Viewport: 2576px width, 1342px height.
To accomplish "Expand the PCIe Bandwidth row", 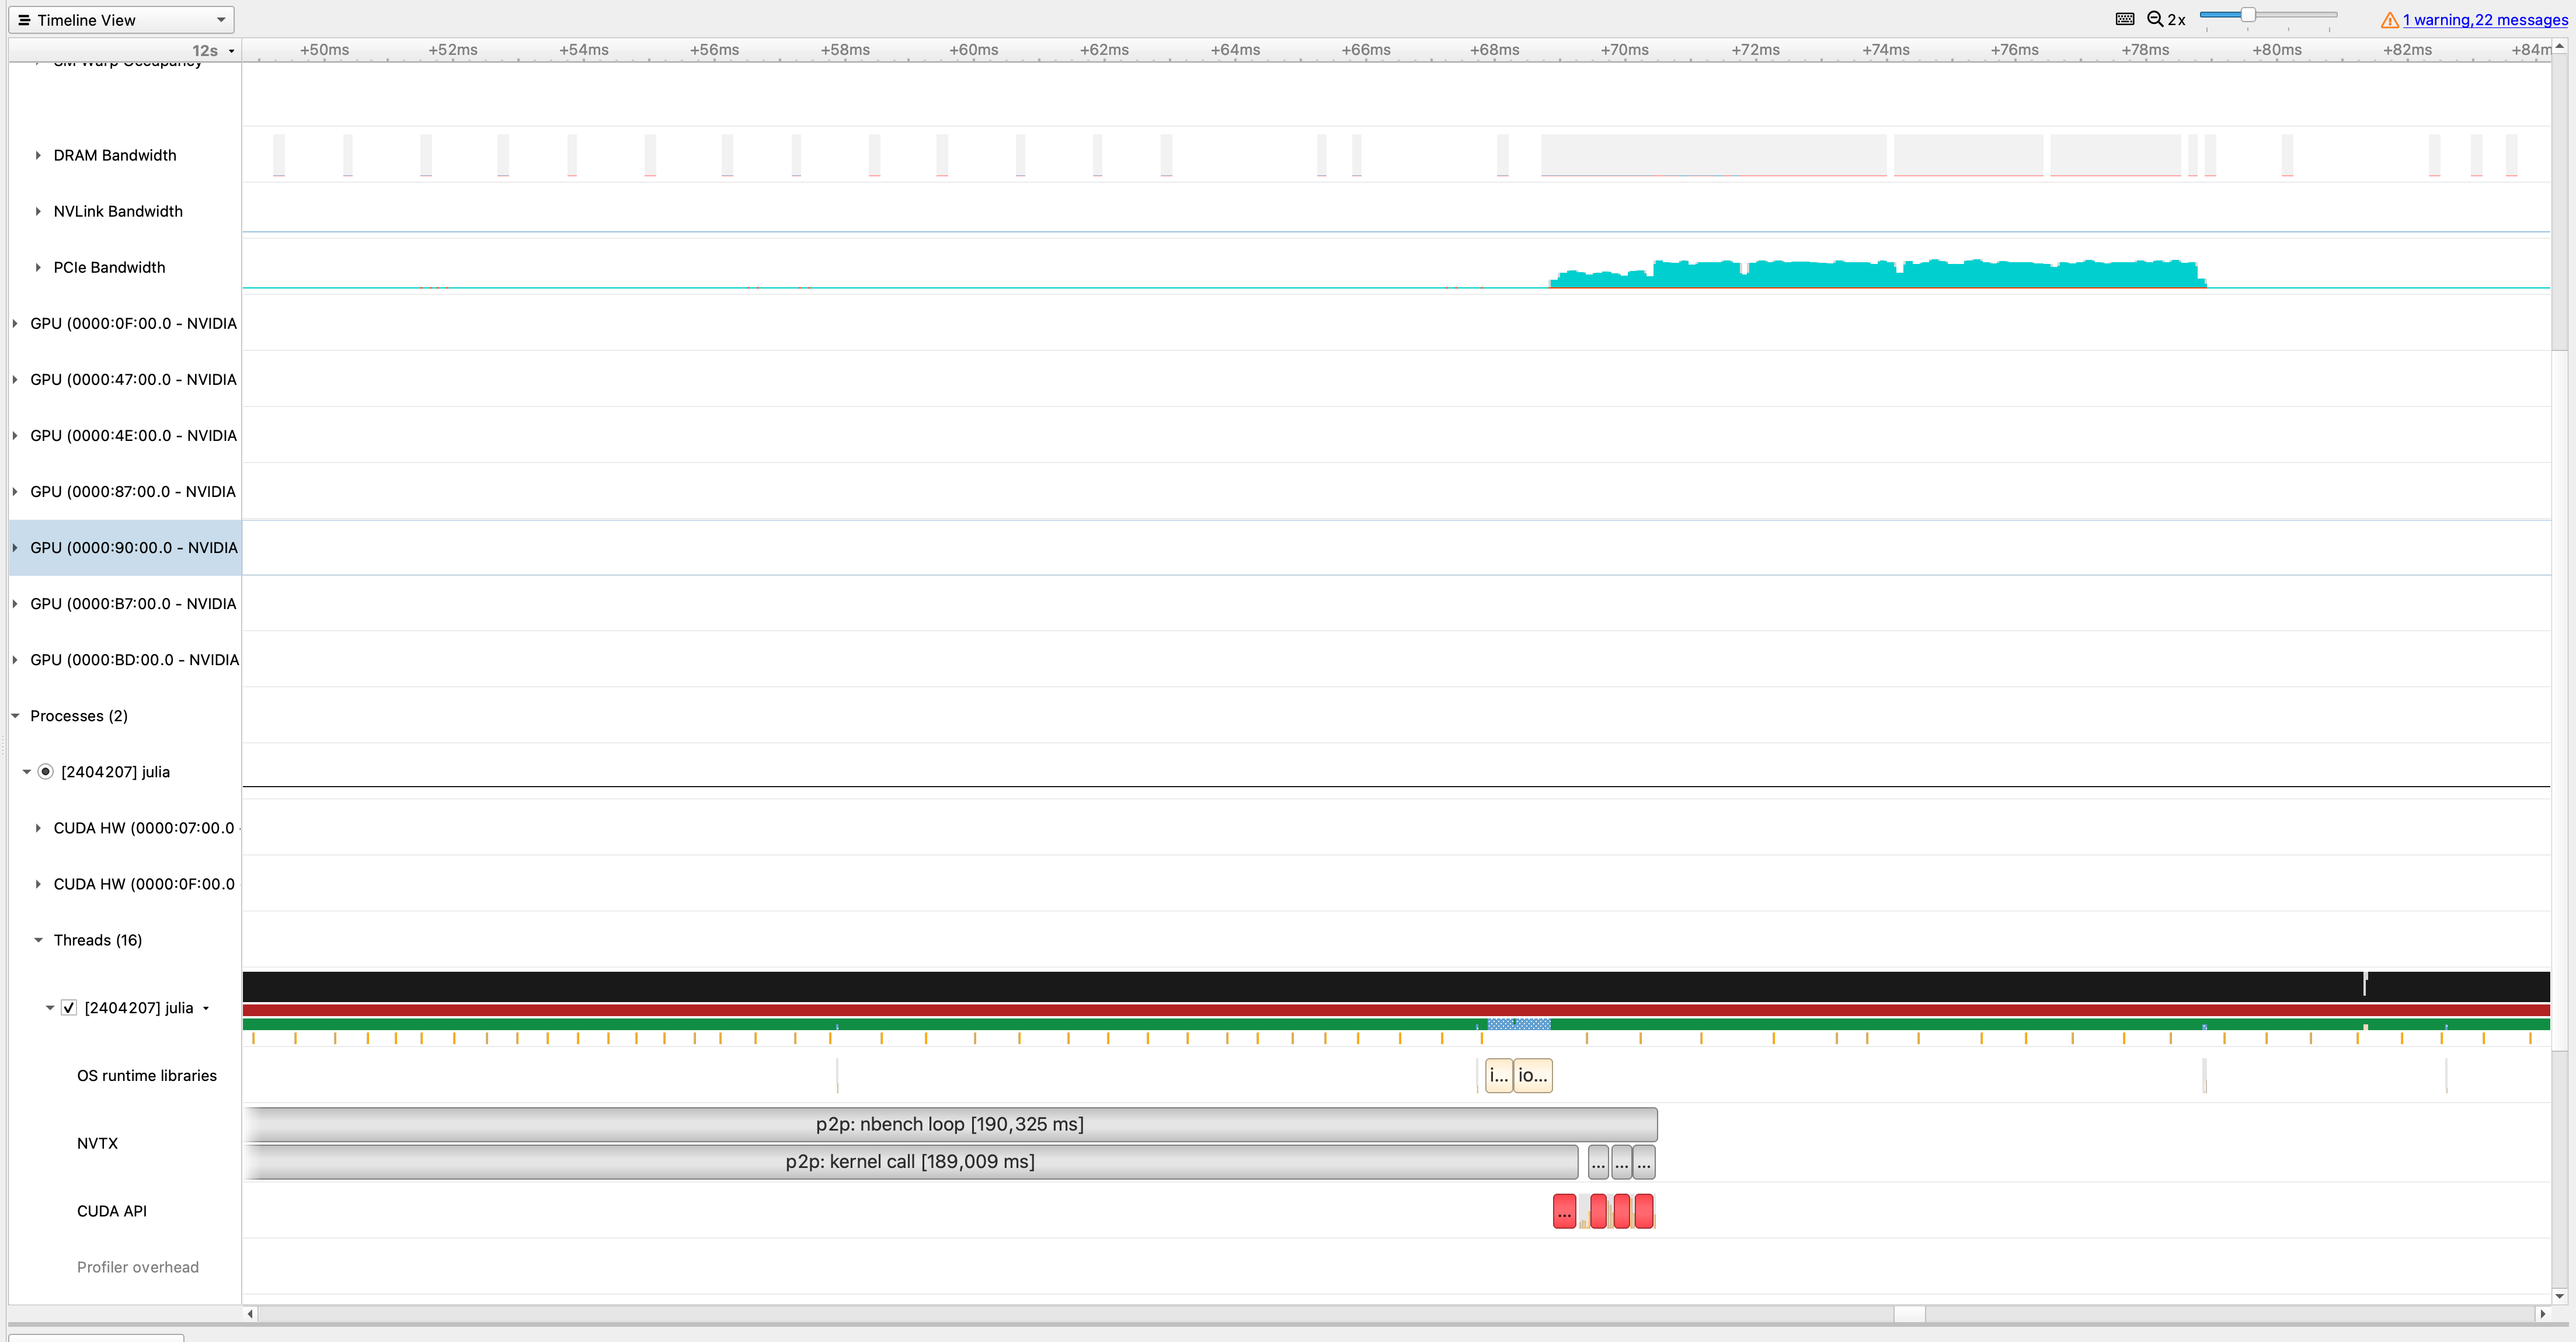I will [37, 267].
